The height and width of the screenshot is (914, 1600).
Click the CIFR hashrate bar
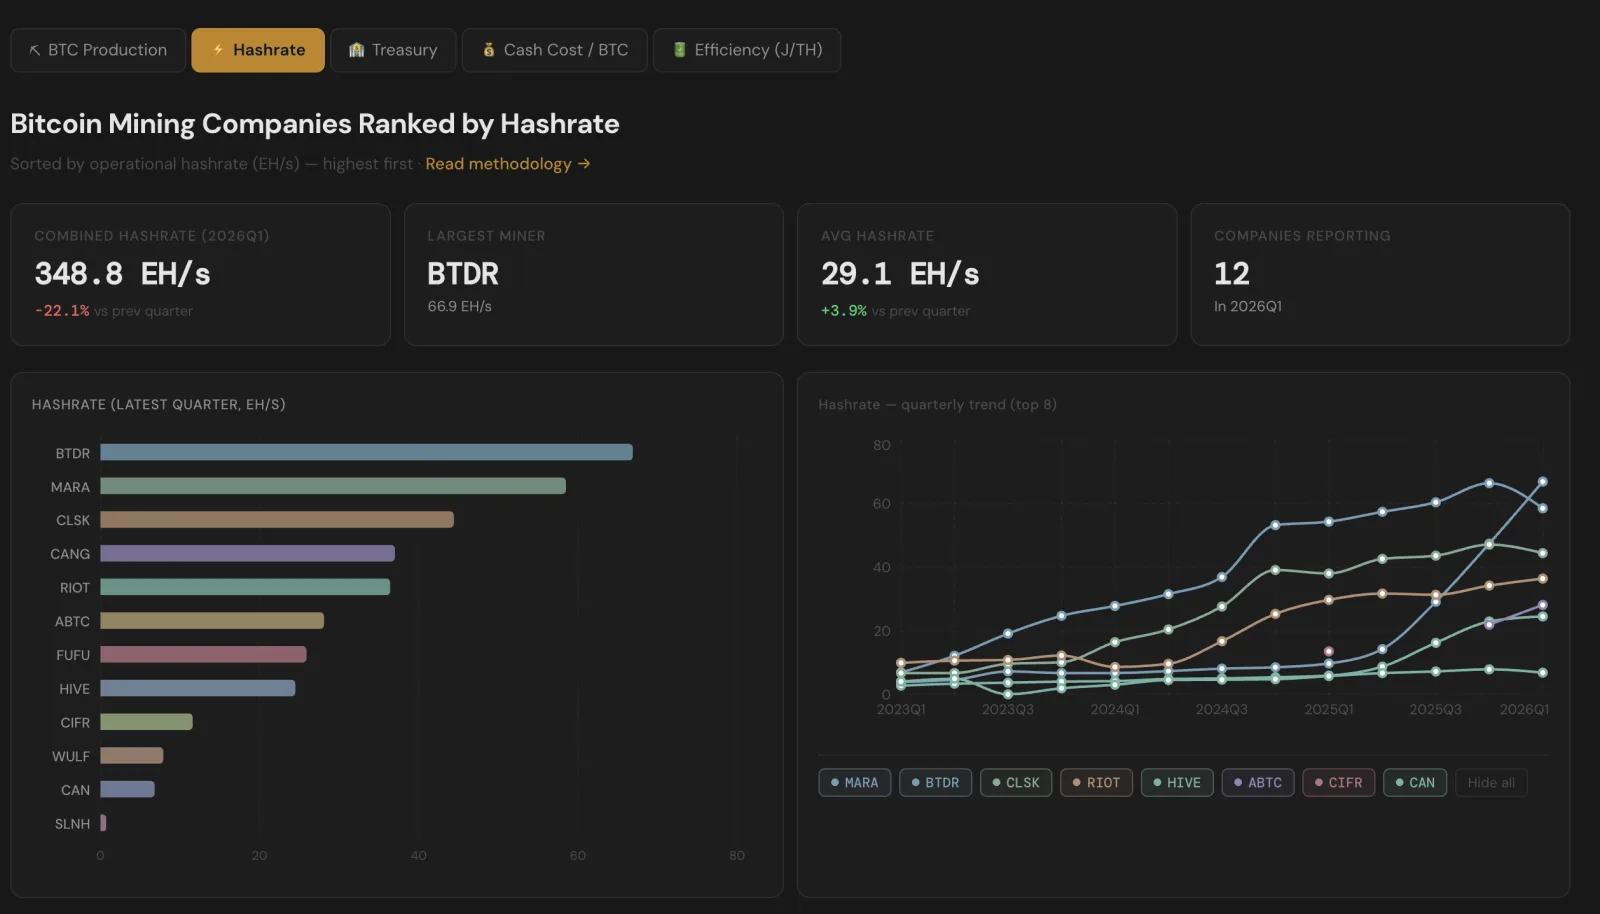pos(146,722)
